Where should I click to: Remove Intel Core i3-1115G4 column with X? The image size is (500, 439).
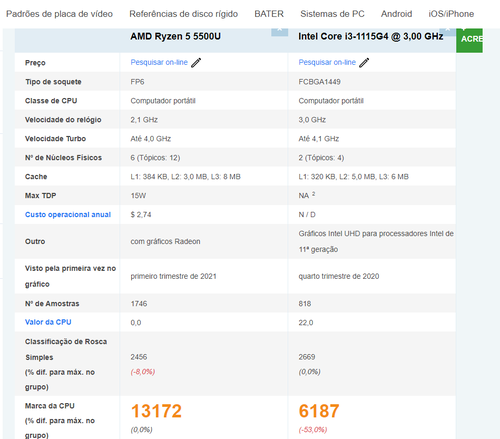pyautogui.click(x=447, y=31)
